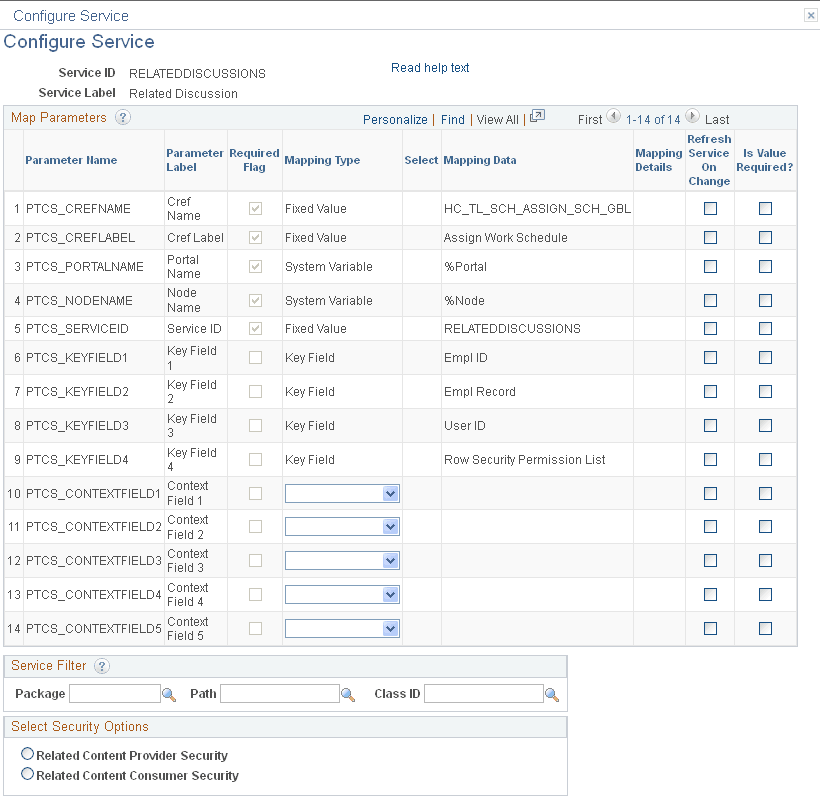Click the pop-out grid icon next to View All

click(537, 116)
